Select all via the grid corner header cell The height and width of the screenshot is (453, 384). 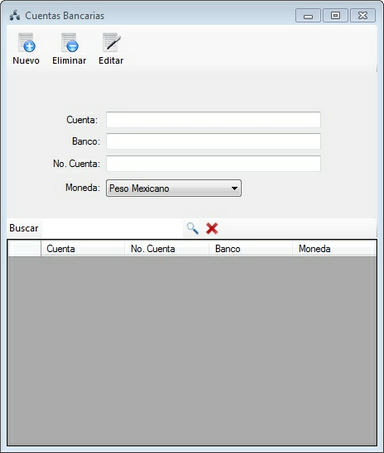[x=24, y=249]
